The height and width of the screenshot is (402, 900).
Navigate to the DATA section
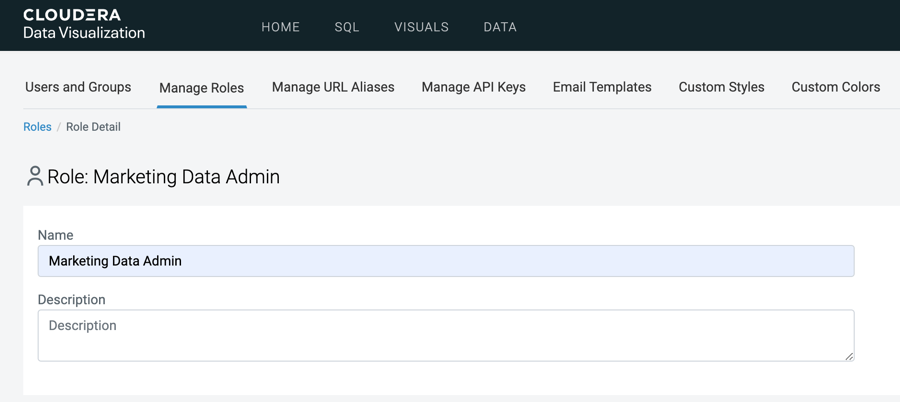point(500,27)
